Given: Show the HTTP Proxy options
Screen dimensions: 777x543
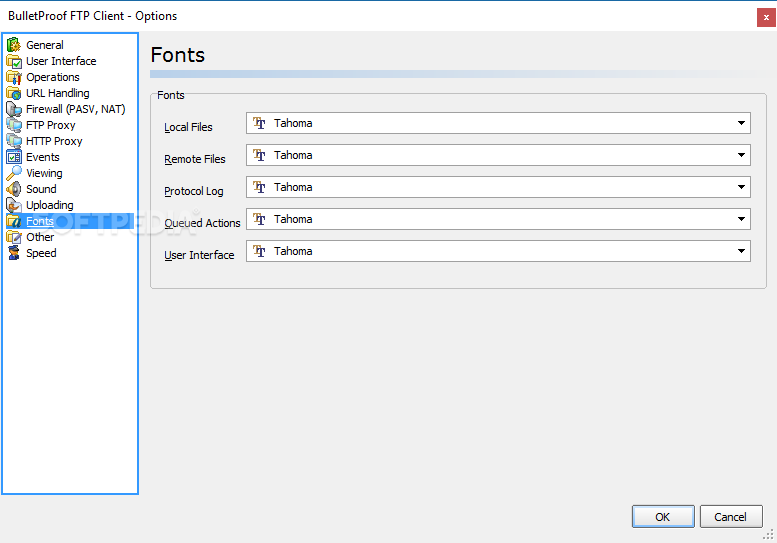Looking at the screenshot, I should coord(54,141).
